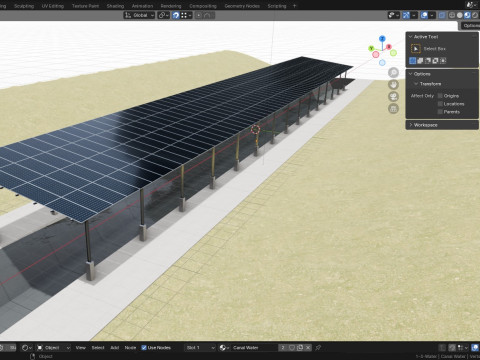480x360 pixels.
Task: Toggle X-ray mode in viewport header
Action: point(442,15)
